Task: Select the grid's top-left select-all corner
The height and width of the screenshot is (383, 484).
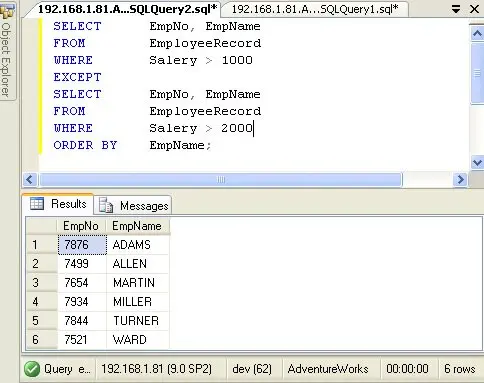Action: (x=41, y=226)
